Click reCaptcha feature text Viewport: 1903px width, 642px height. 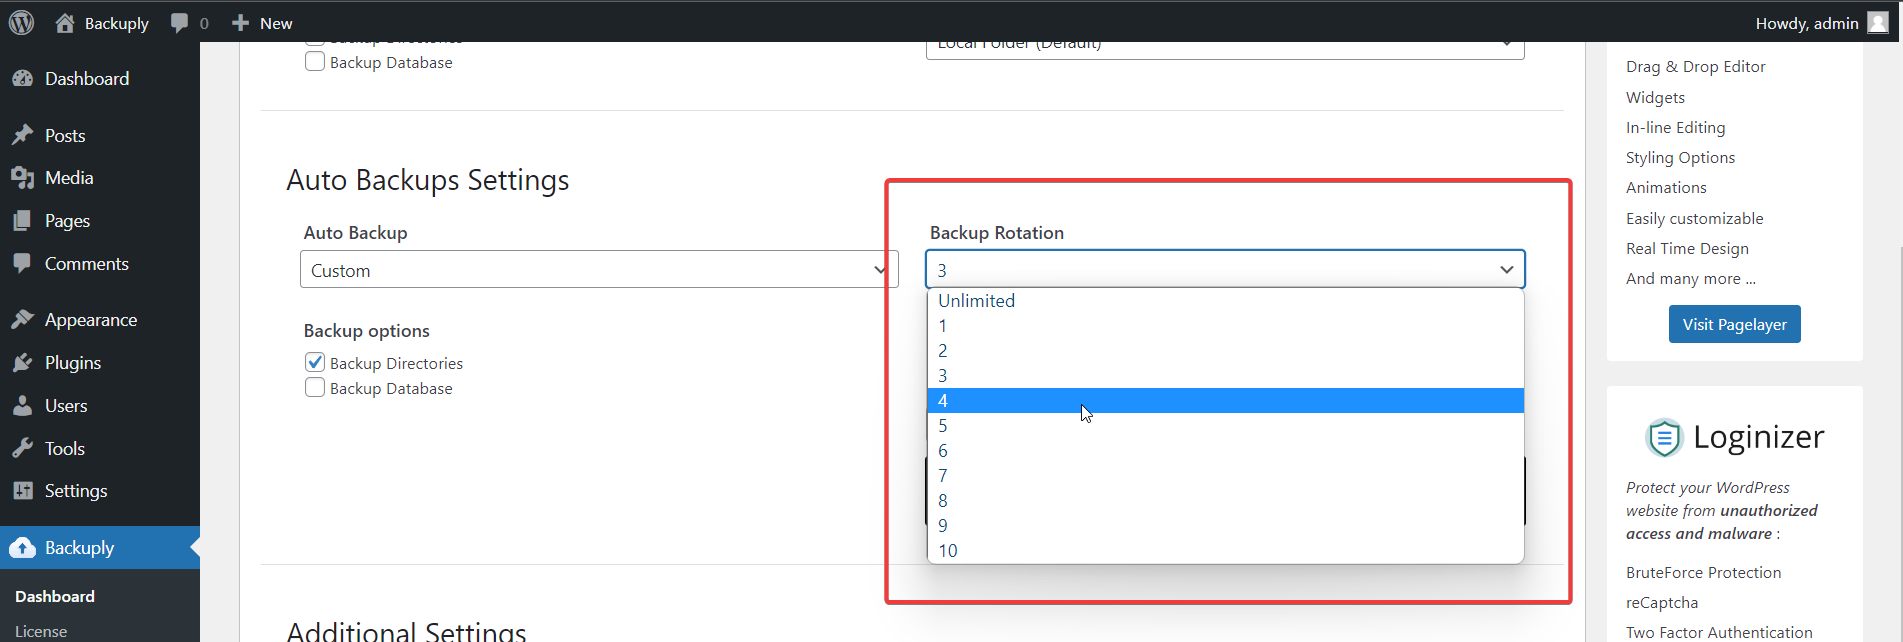1662,603
